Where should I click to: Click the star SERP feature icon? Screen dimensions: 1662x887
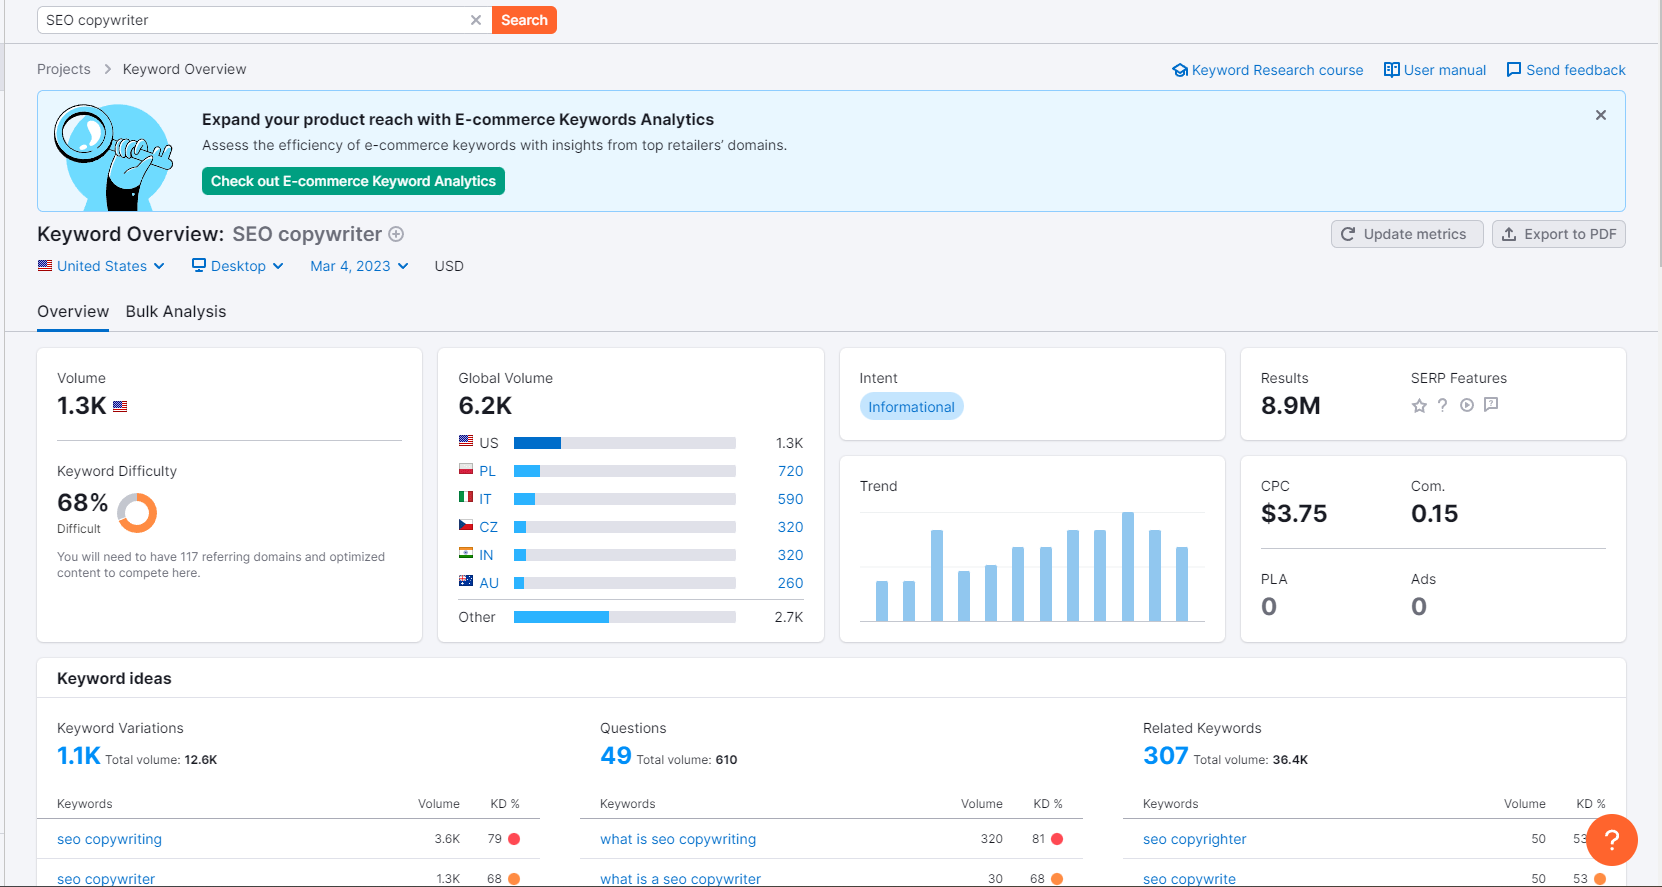pos(1419,405)
